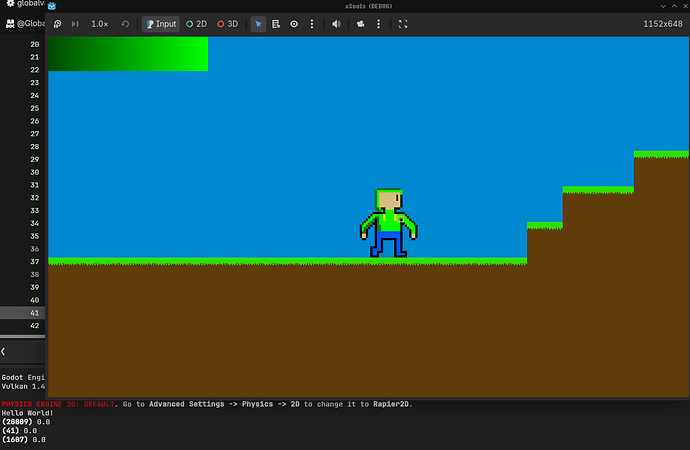Toggle selection visibility eye icon
This screenshot has width=690, height=450.
[294, 24]
